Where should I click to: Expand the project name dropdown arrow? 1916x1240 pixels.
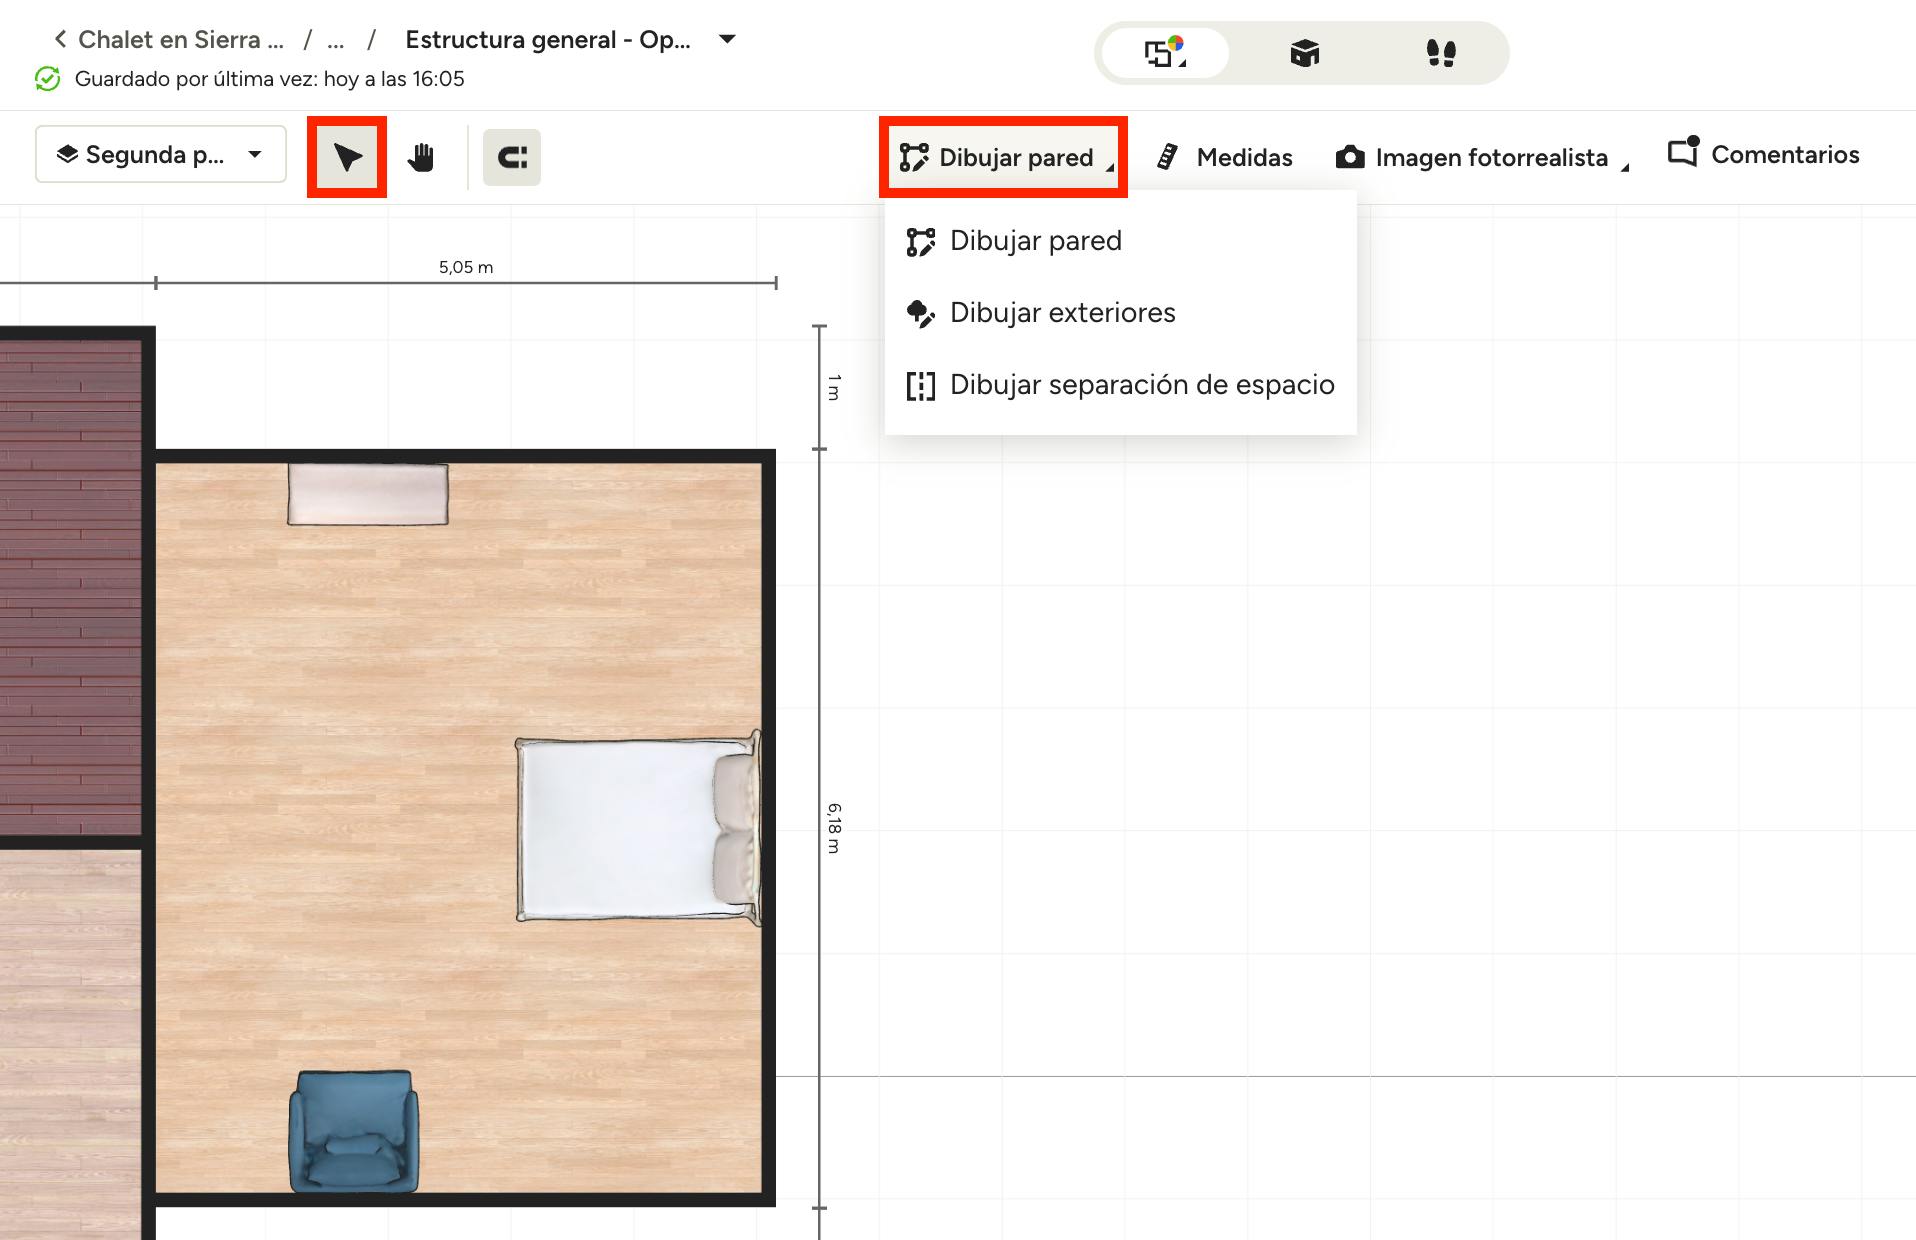point(727,40)
